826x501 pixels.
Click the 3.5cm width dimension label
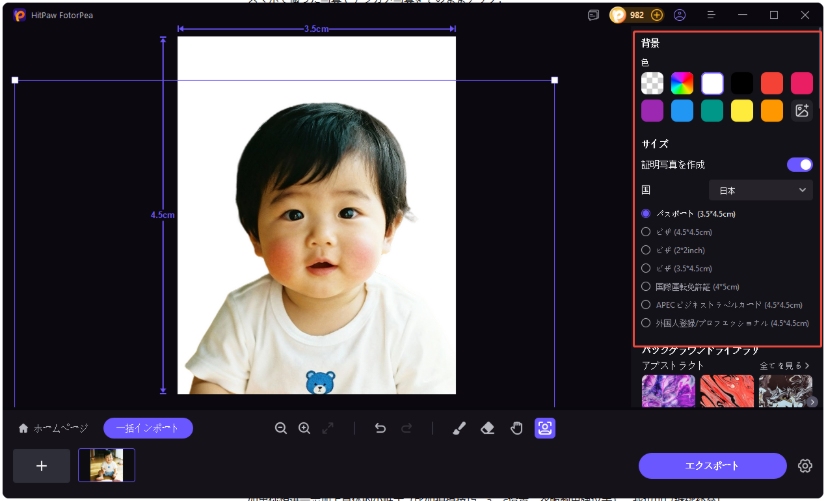(316, 28)
